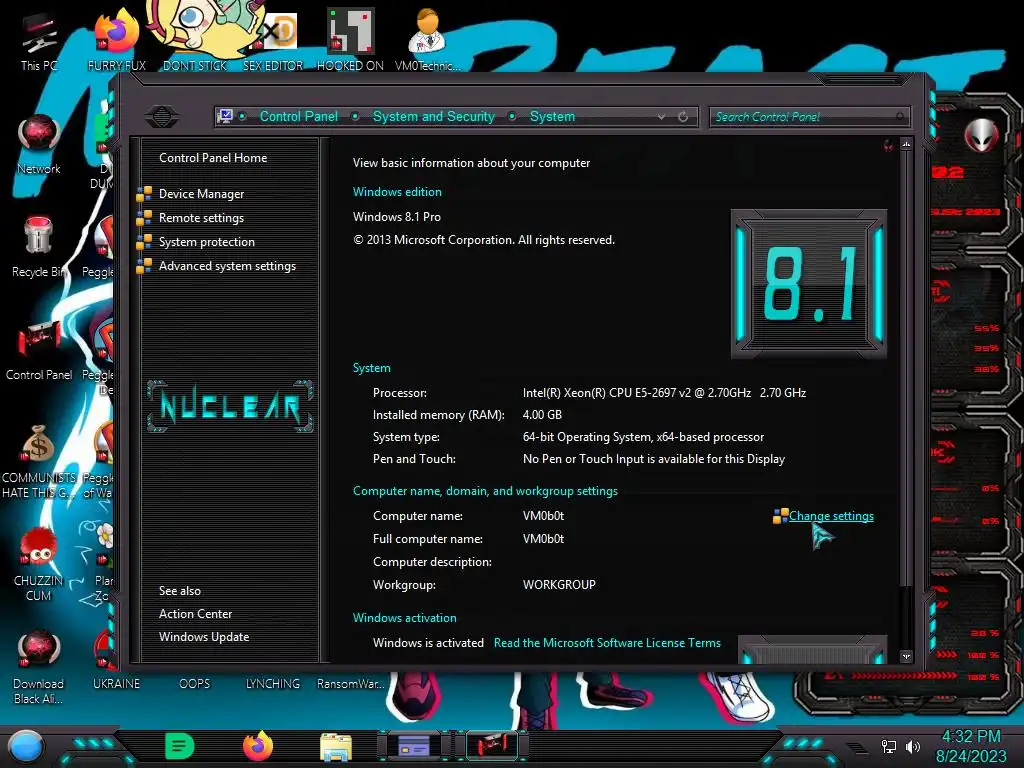This screenshot has width=1024, height=768.
Task: Open Control Panel Home
Action: (213, 157)
